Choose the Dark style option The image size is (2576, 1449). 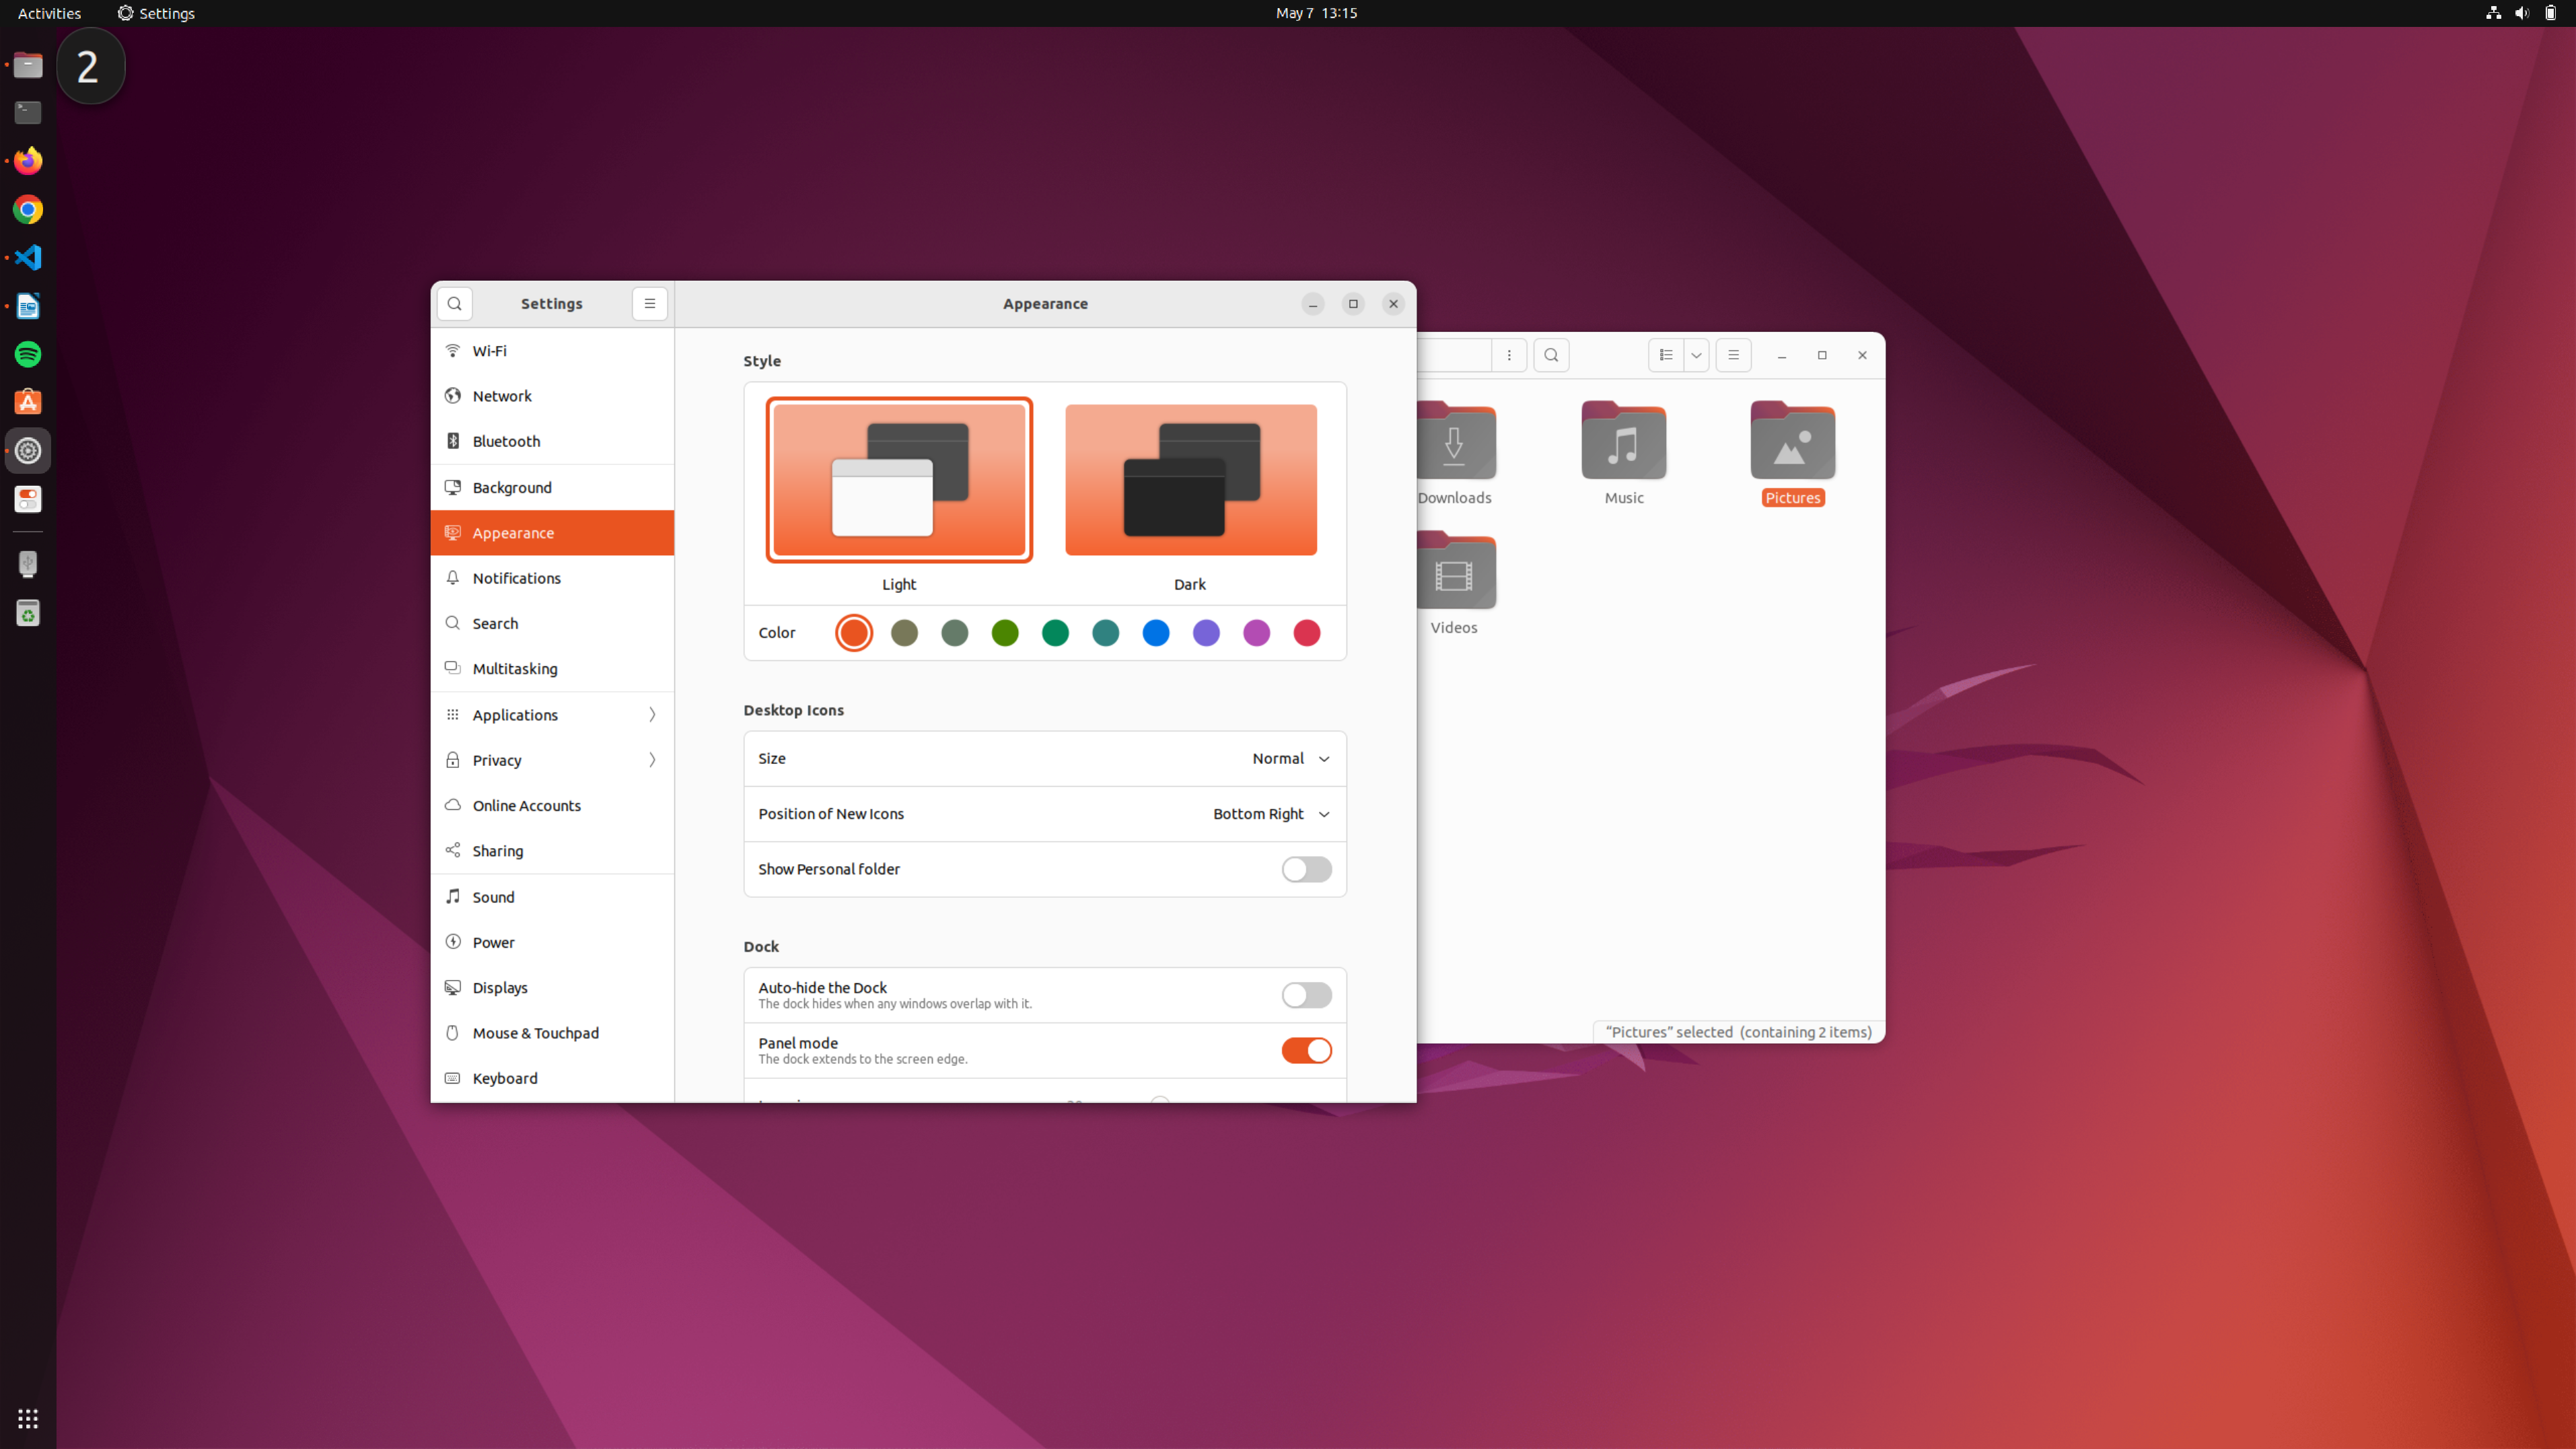pos(1190,480)
